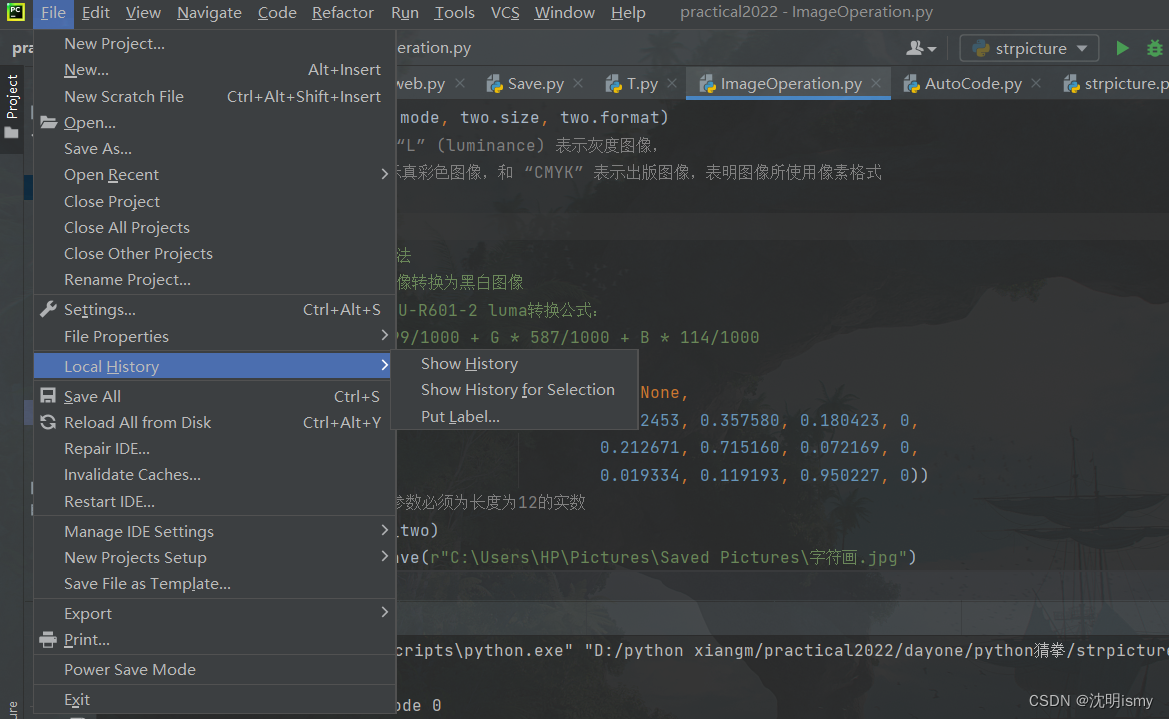Click the Save All floppy disk icon
Viewport: 1169px width, 719px height.
tap(47, 396)
